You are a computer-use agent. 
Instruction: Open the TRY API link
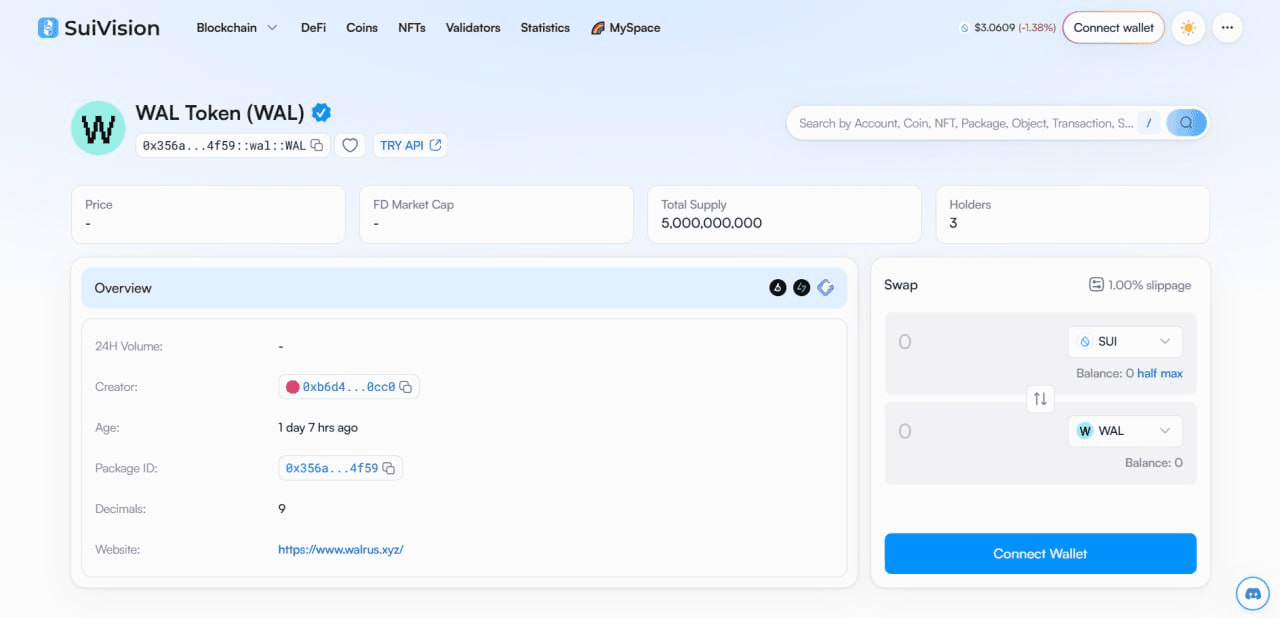(x=410, y=145)
